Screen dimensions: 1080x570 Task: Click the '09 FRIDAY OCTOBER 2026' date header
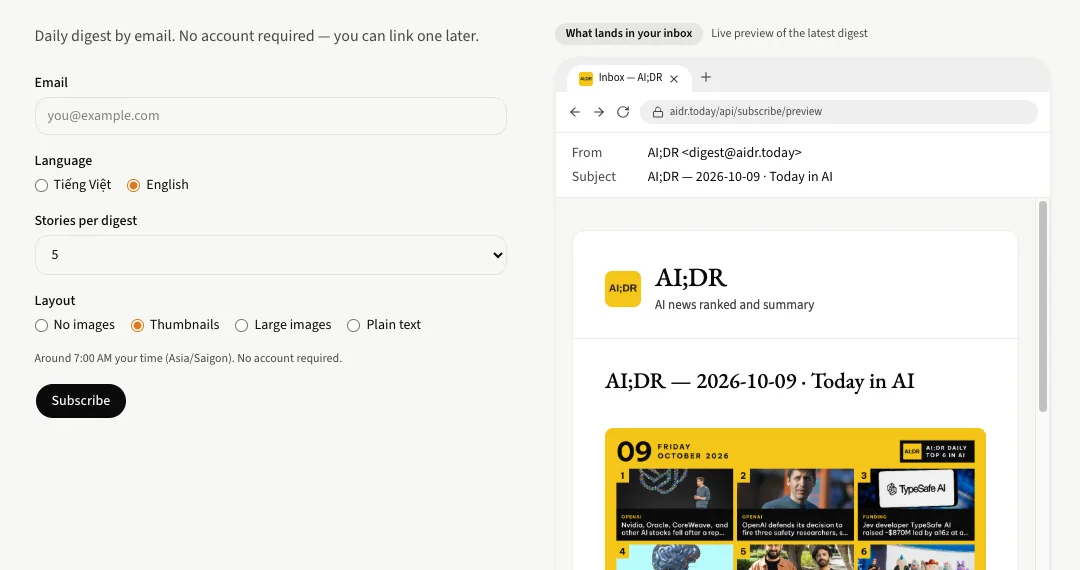click(672, 452)
